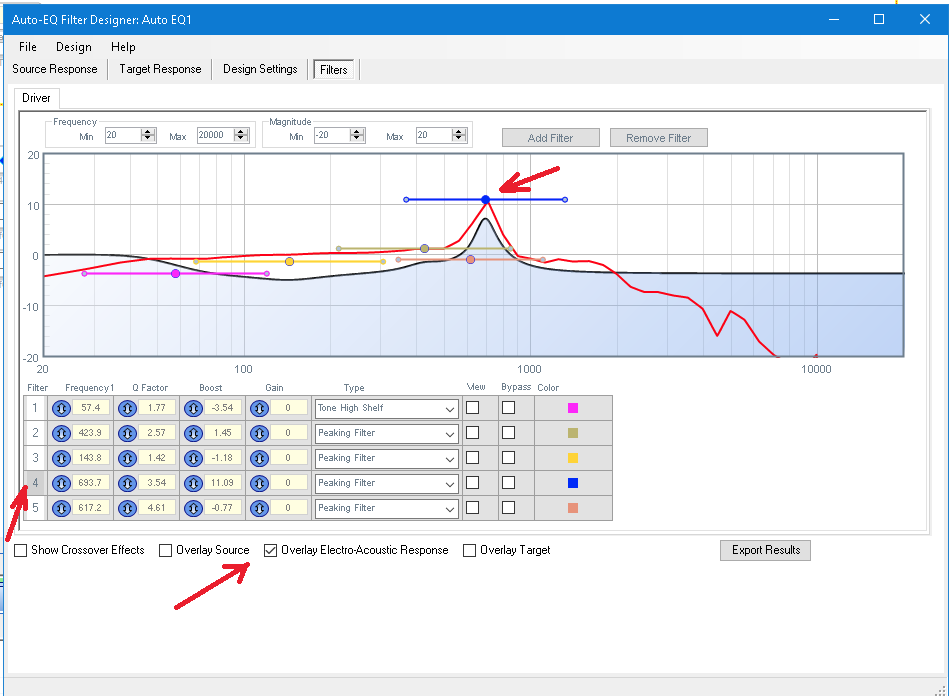Click the Q Factor adjust knob icon for filter 4
This screenshot has height=696, width=949.
pyautogui.click(x=127, y=483)
